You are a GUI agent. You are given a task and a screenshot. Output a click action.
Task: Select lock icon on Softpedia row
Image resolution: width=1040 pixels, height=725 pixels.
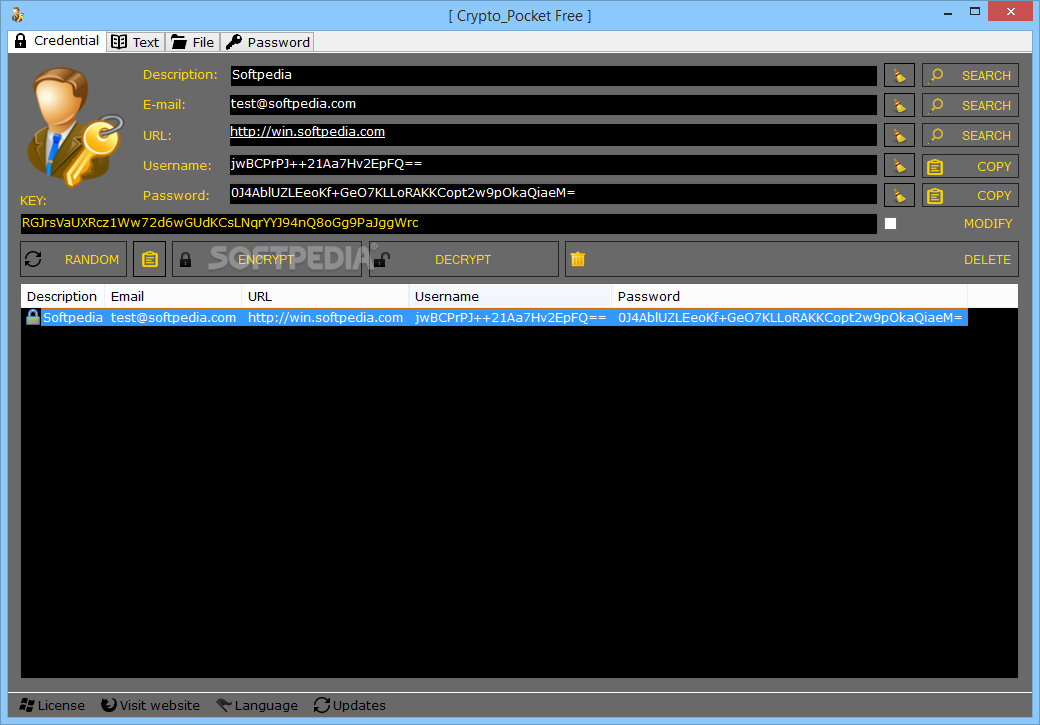32,317
